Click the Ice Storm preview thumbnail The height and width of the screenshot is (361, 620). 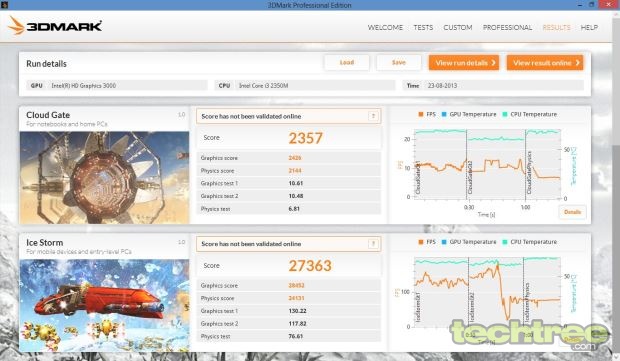click(104, 305)
